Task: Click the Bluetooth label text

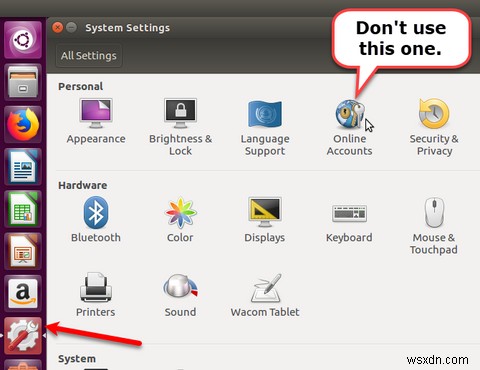Action: [96, 238]
